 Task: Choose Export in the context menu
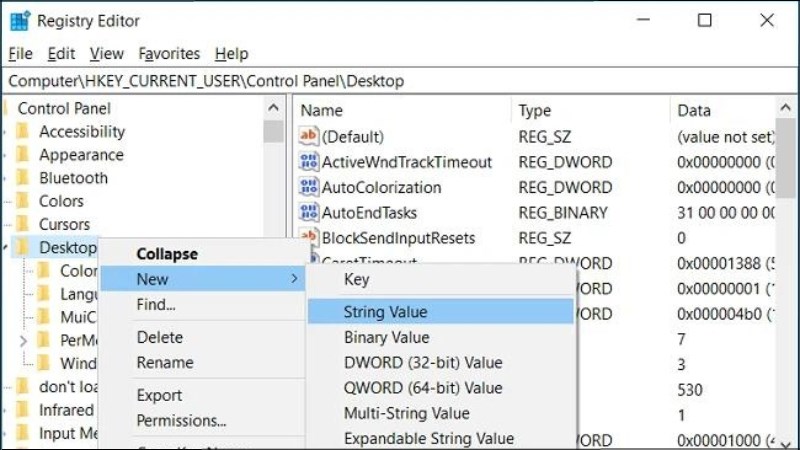(203, 395)
